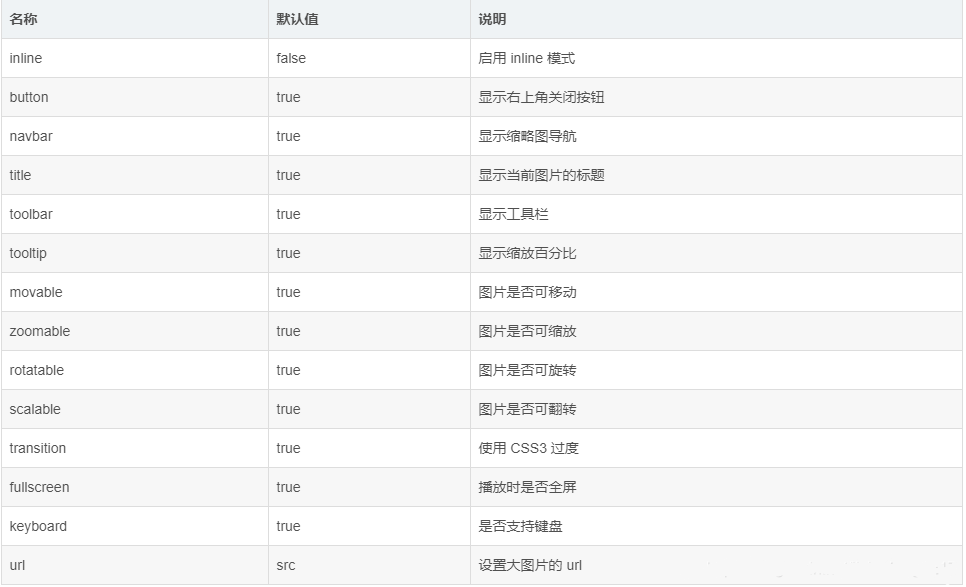
Task: Click the 名称 column header
Action: tap(23, 19)
